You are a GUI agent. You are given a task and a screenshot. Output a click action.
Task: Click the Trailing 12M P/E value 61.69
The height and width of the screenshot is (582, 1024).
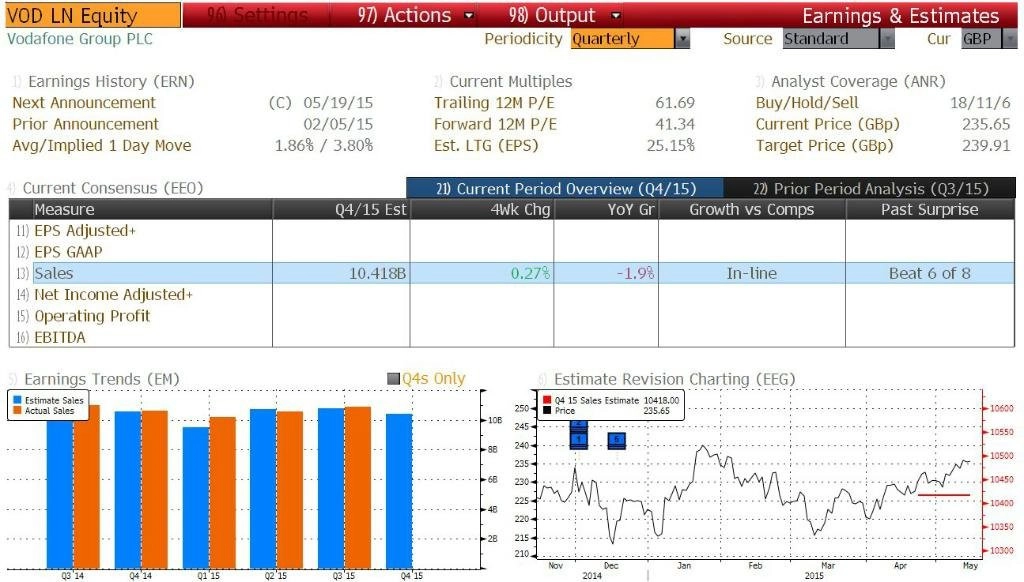pos(675,103)
